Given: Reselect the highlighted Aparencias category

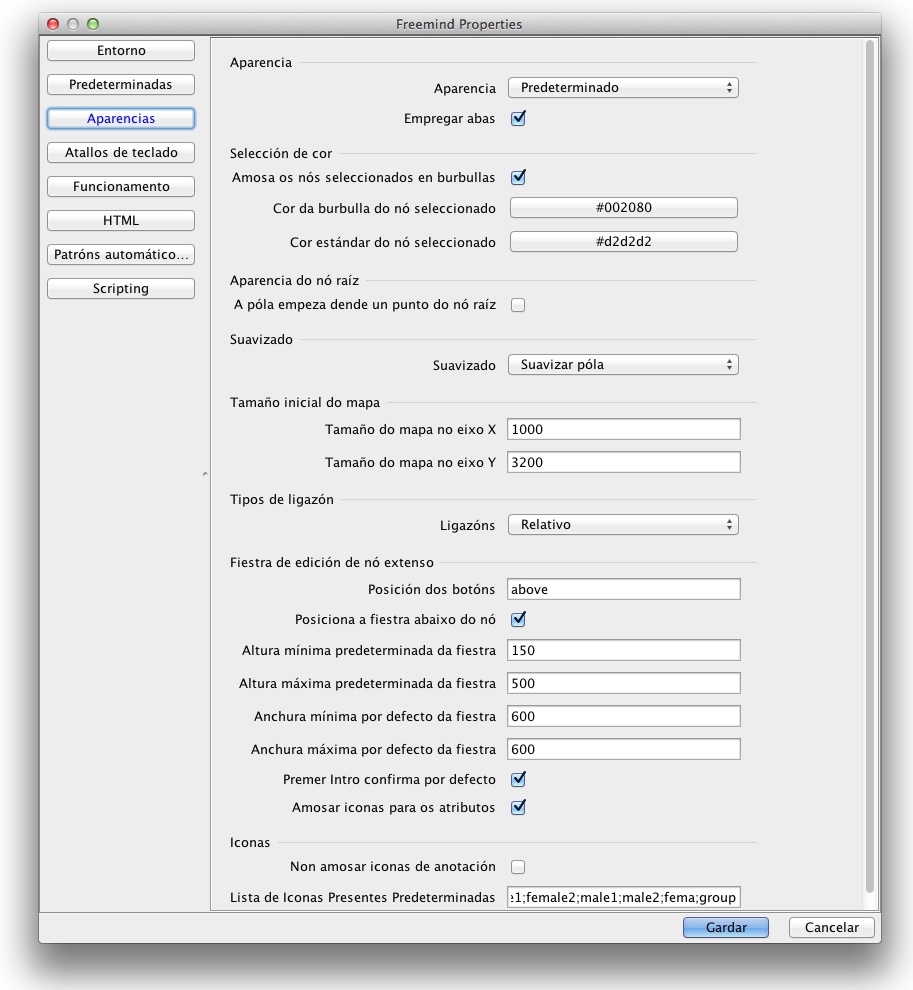Looking at the screenshot, I should [x=120, y=118].
